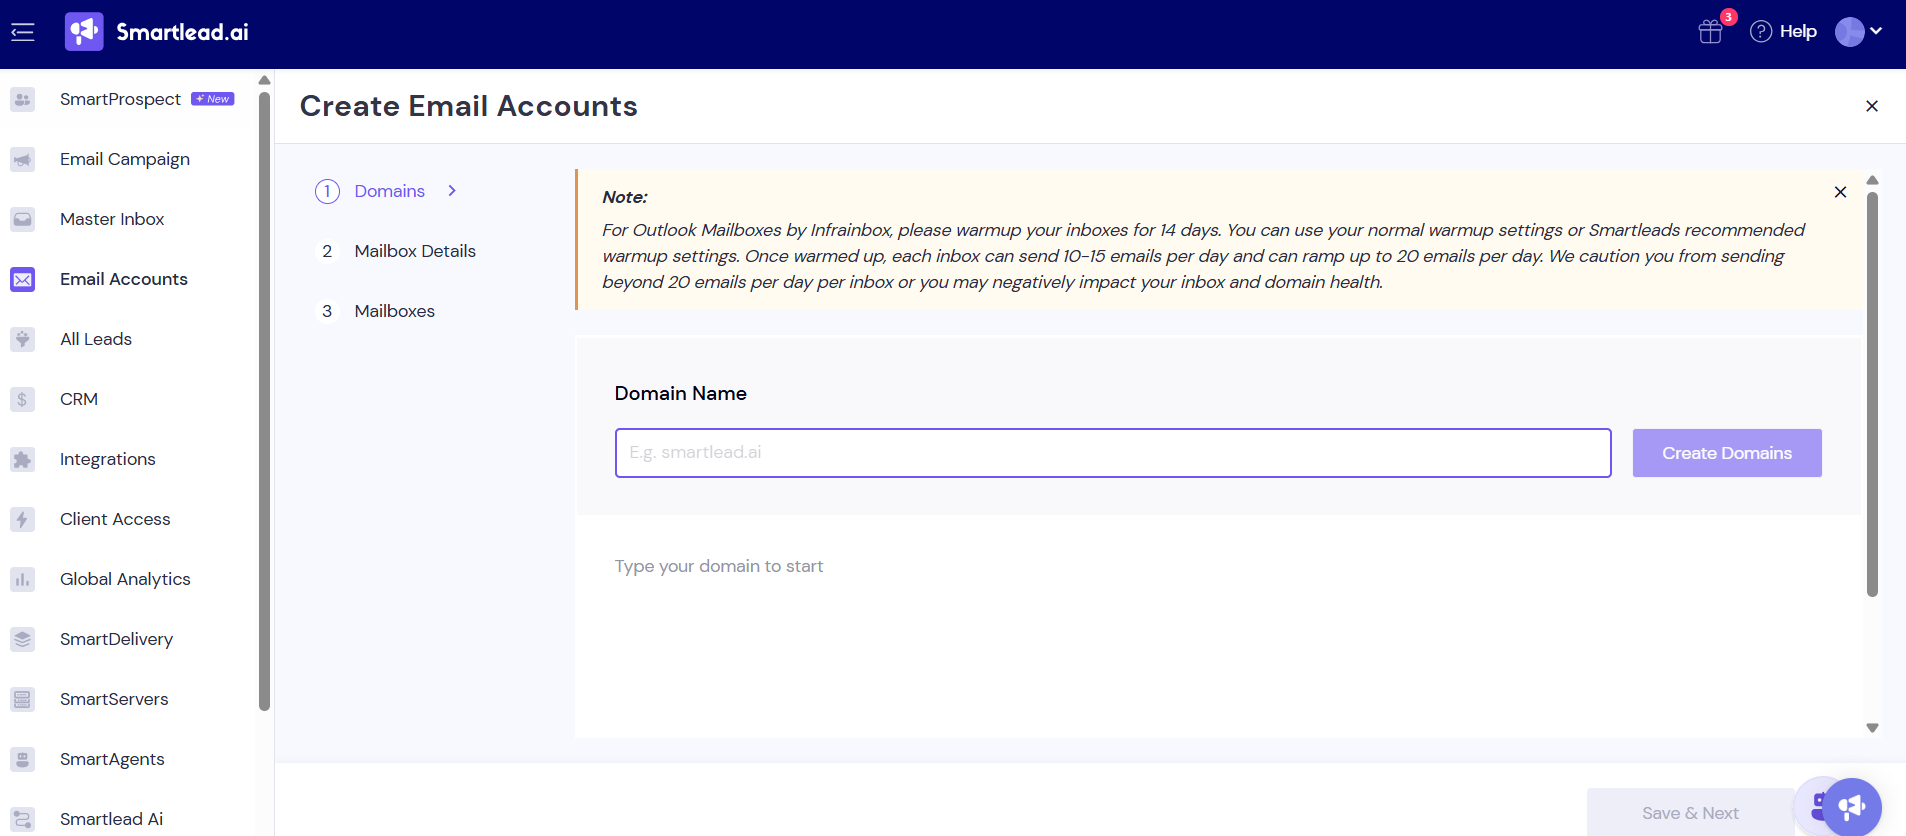Click the All Leads sidebar icon
Screen dimensions: 1906x836
(x=22, y=339)
